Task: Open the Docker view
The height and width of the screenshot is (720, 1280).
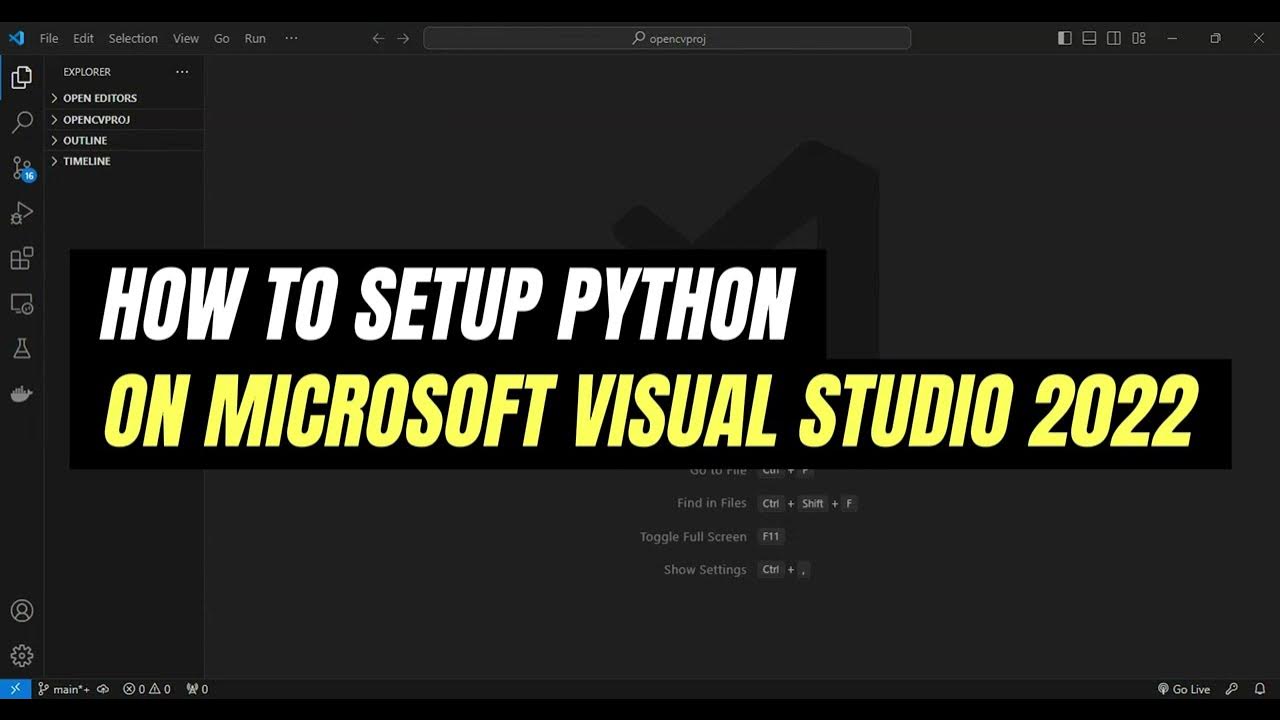Action: pyautogui.click(x=21, y=393)
